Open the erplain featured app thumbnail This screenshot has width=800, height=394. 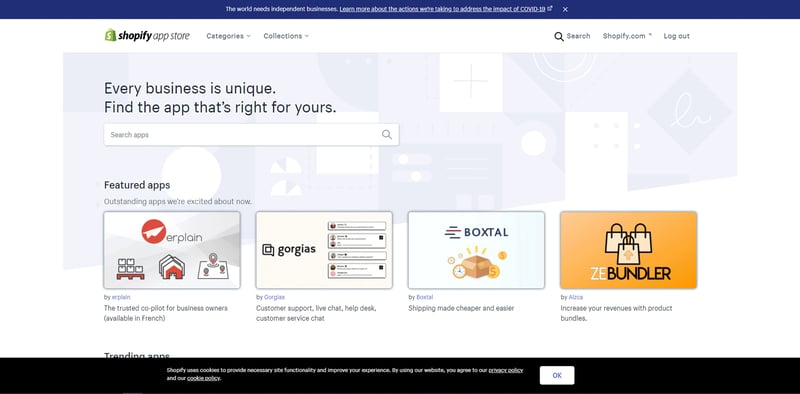click(x=172, y=250)
